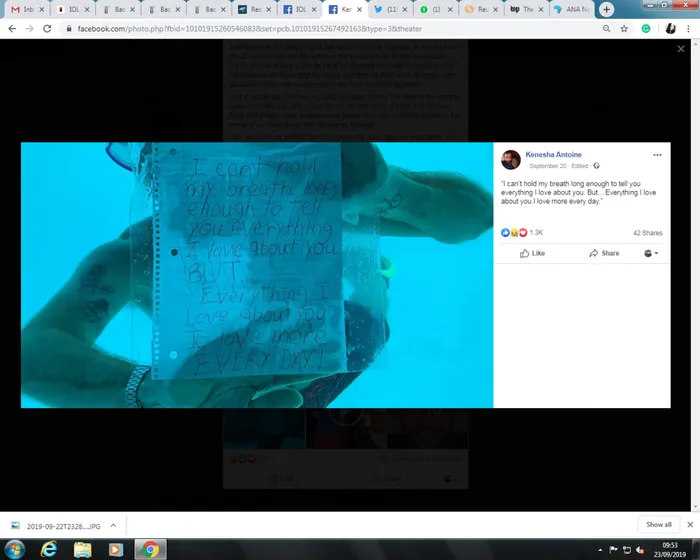
Task: Open the Windows Start menu
Action: [x=15, y=549]
